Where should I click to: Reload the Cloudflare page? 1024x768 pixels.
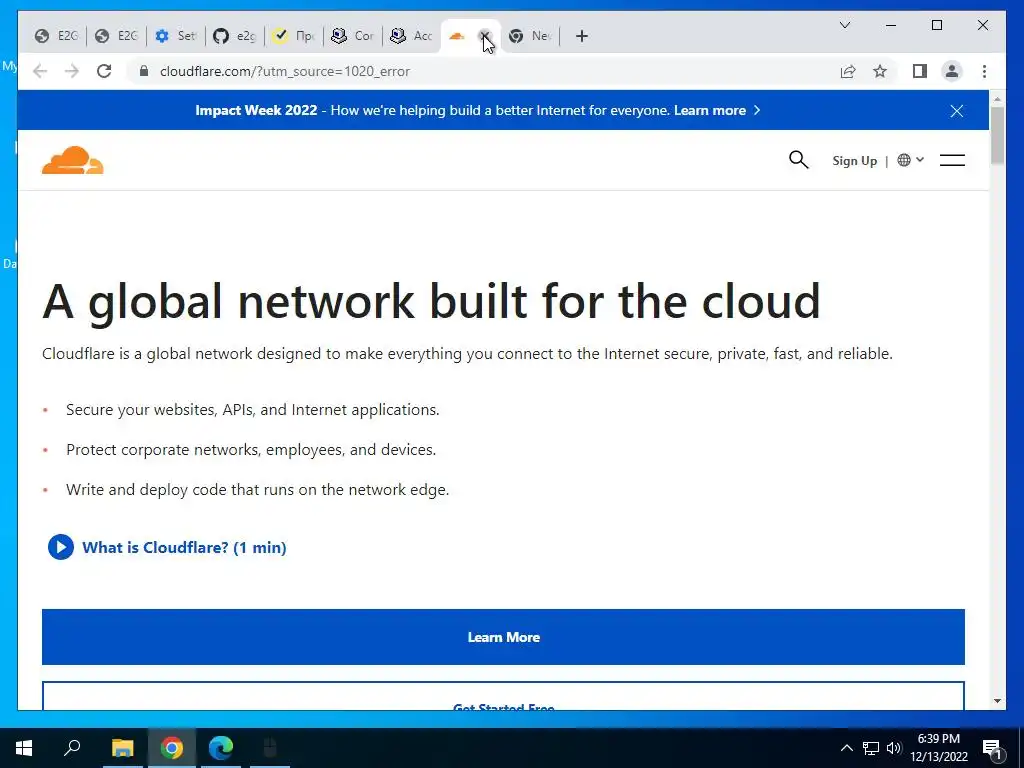coord(104,71)
